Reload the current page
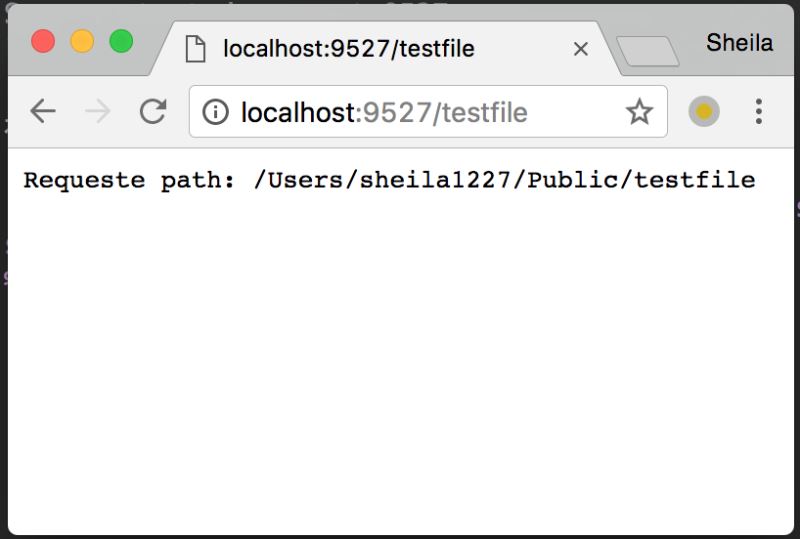 152,111
